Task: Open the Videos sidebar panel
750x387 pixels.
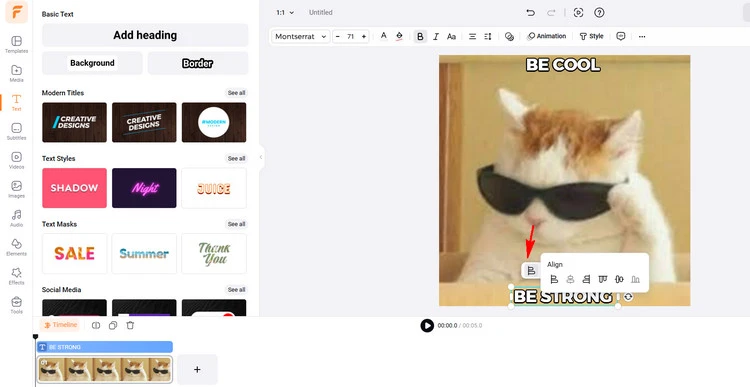Action: pos(16,160)
